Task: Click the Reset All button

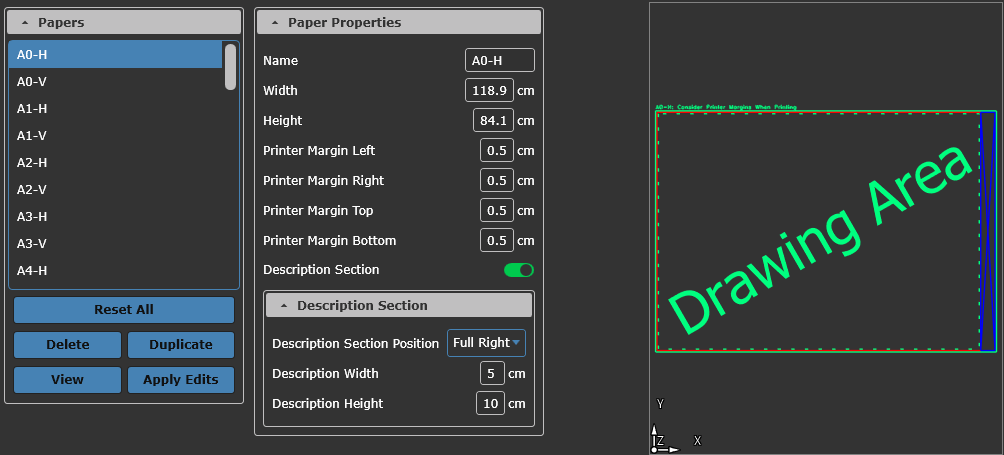Action: click(x=124, y=310)
